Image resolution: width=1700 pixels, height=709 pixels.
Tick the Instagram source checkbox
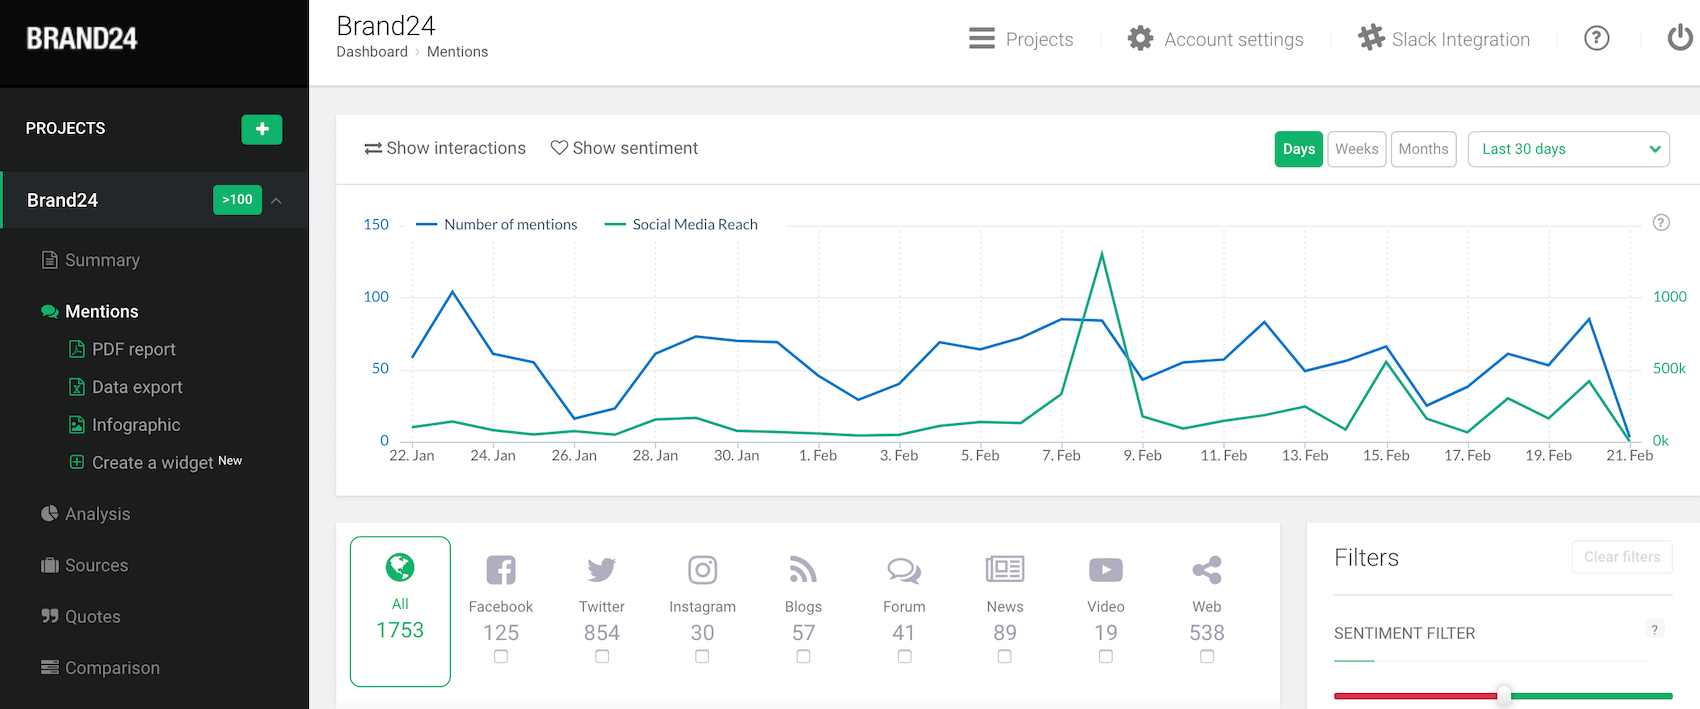(702, 657)
